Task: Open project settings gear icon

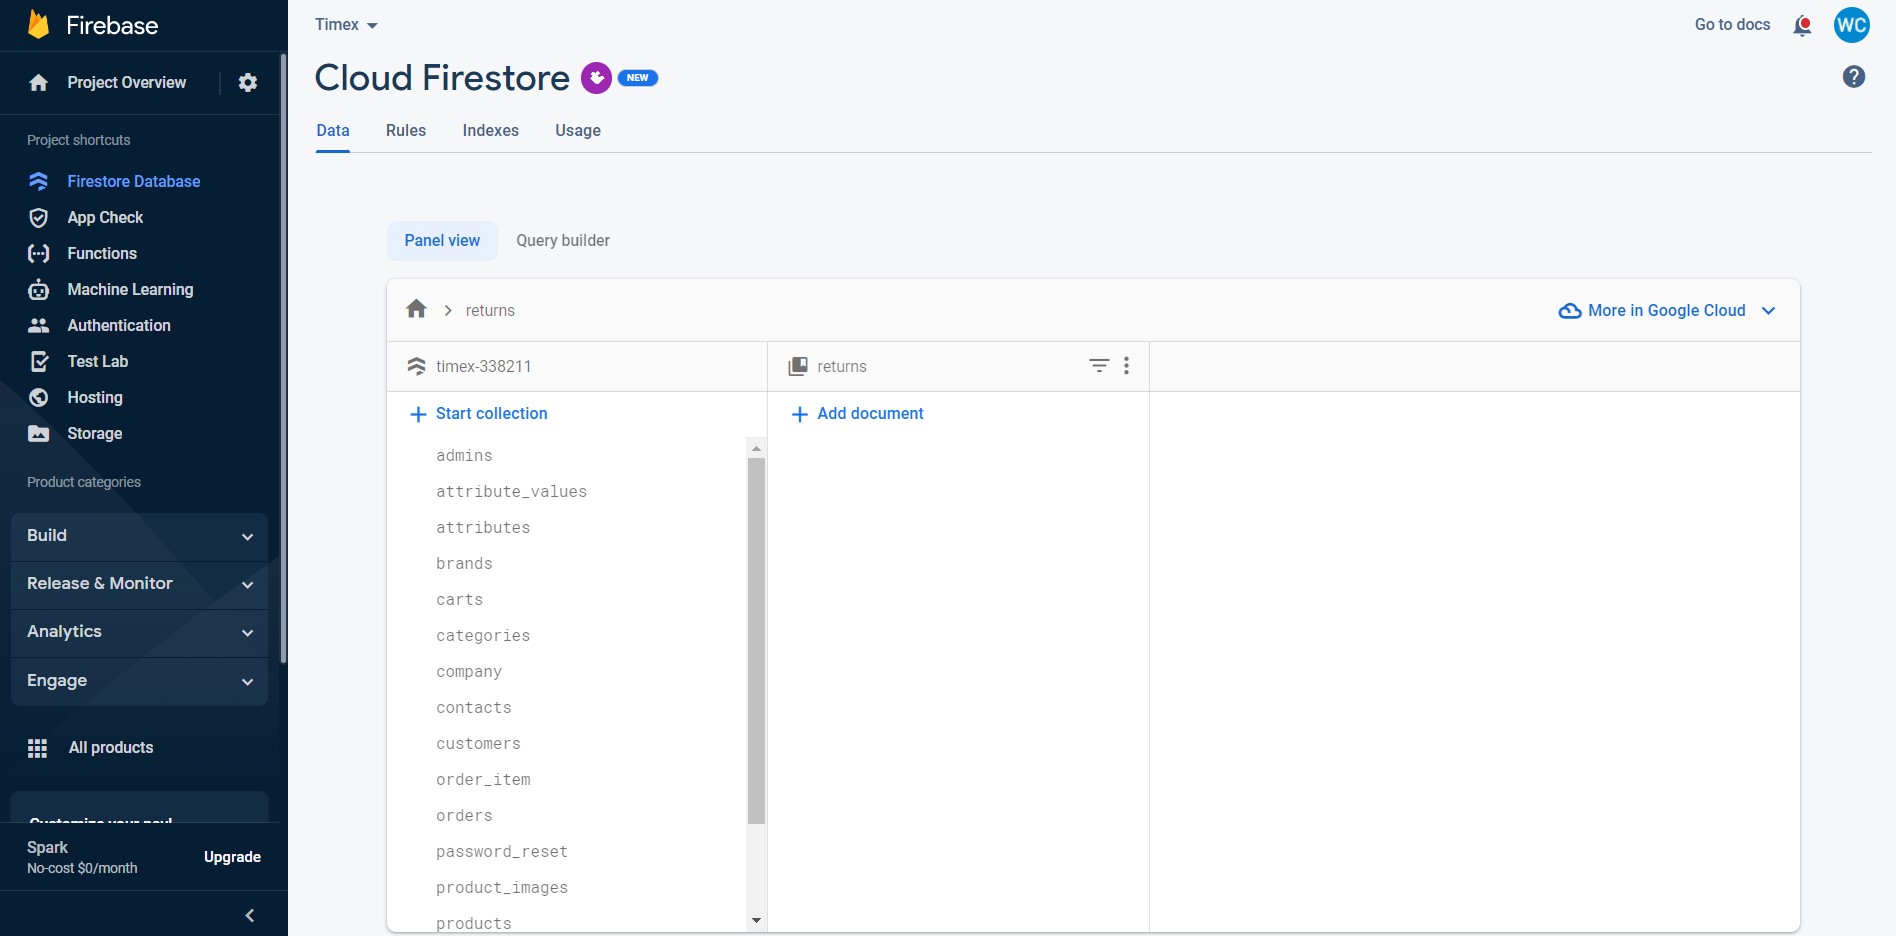Action: (x=248, y=83)
